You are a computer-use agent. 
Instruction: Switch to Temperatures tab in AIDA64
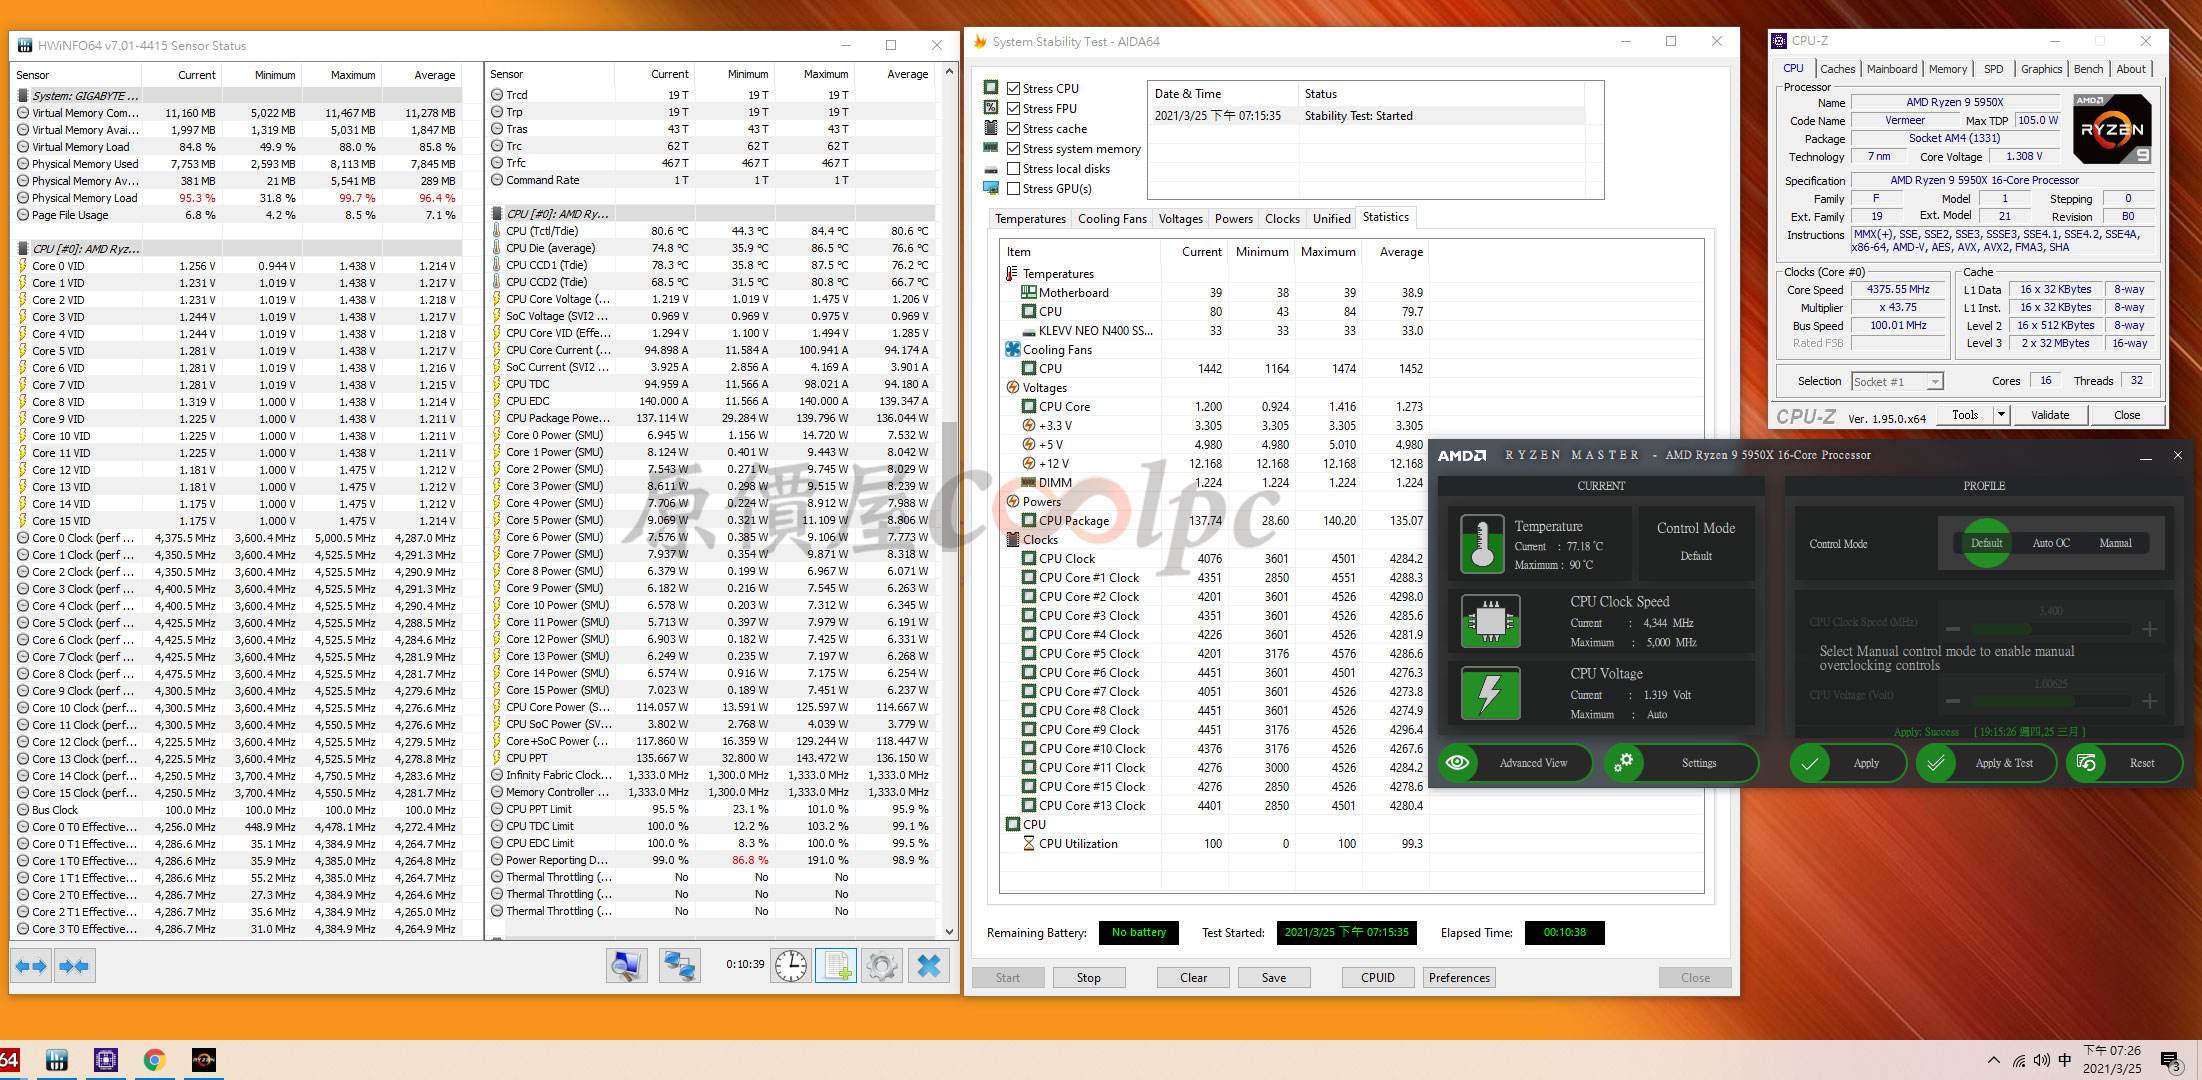(1030, 219)
